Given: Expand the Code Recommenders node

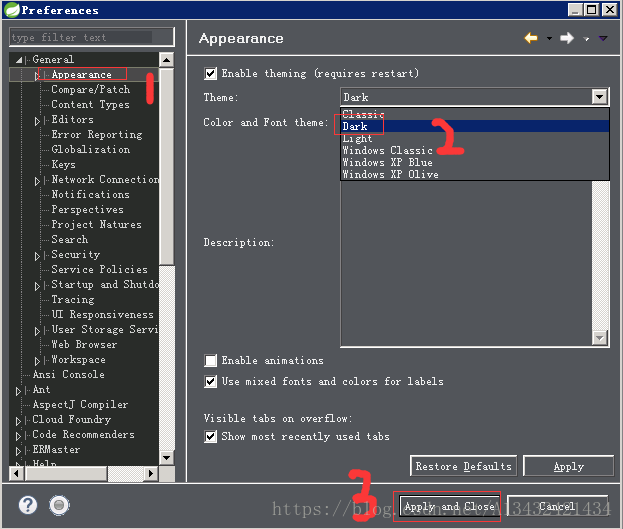Looking at the screenshot, I should (18, 436).
